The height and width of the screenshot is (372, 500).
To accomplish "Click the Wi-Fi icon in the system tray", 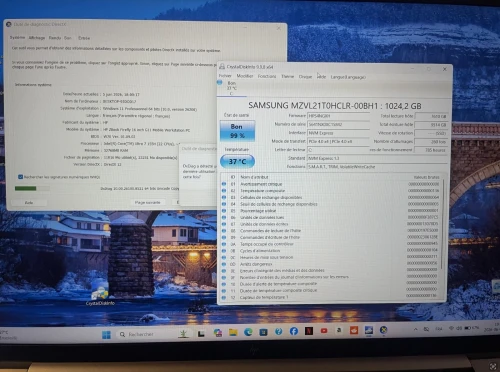I will tap(452, 328).
